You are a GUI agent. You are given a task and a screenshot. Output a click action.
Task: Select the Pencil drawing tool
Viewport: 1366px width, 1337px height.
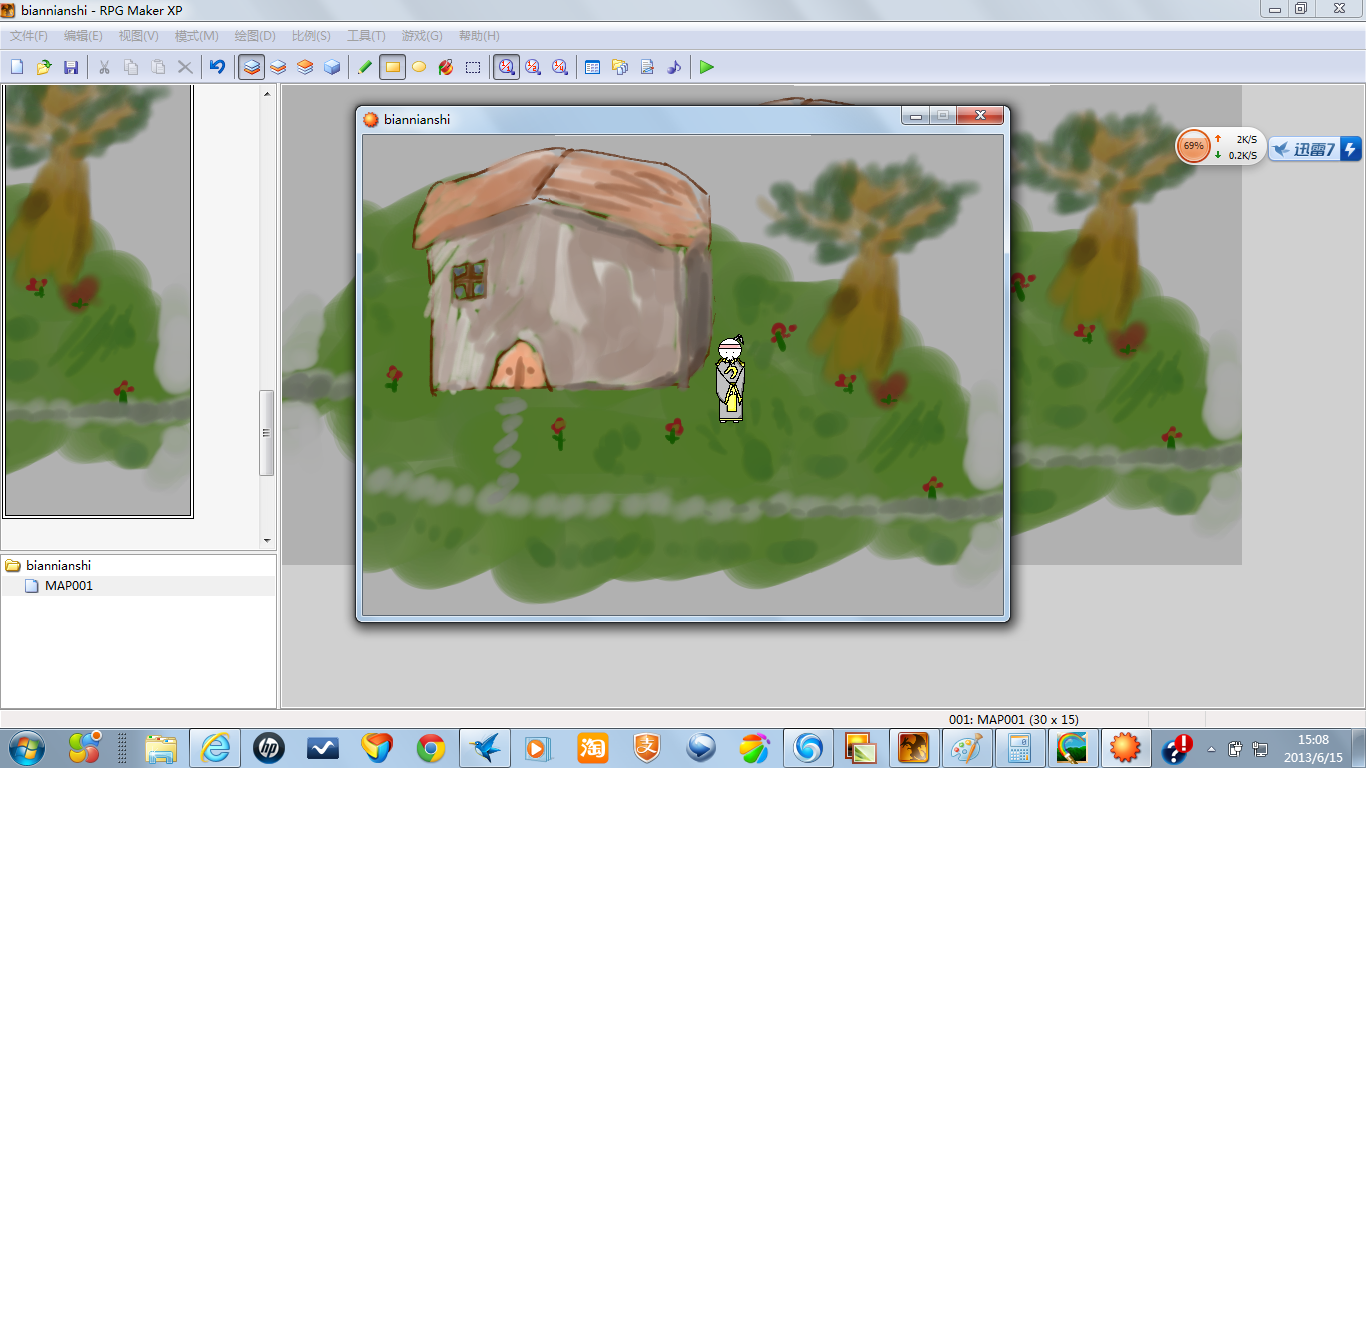coord(365,67)
